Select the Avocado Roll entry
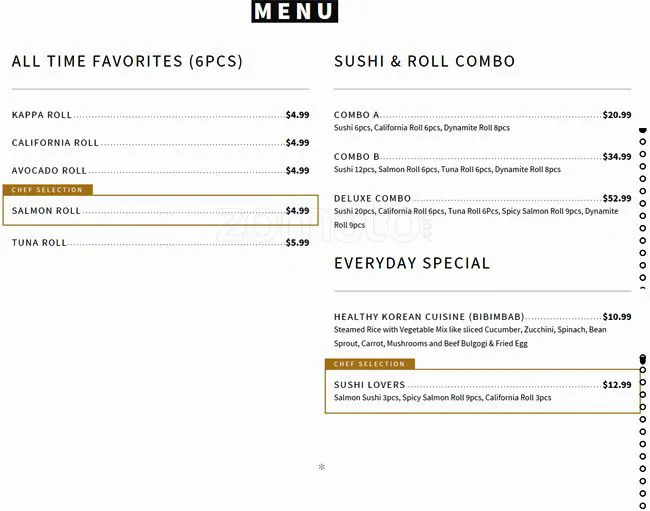650x511 pixels. pyautogui.click(x=49, y=171)
